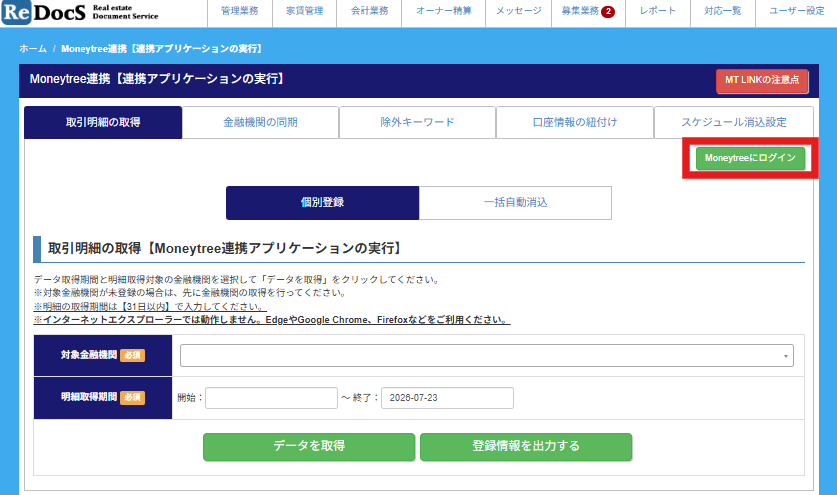Switch to the 口座情報の紐付け tab
837x495 pixels.
click(575, 122)
